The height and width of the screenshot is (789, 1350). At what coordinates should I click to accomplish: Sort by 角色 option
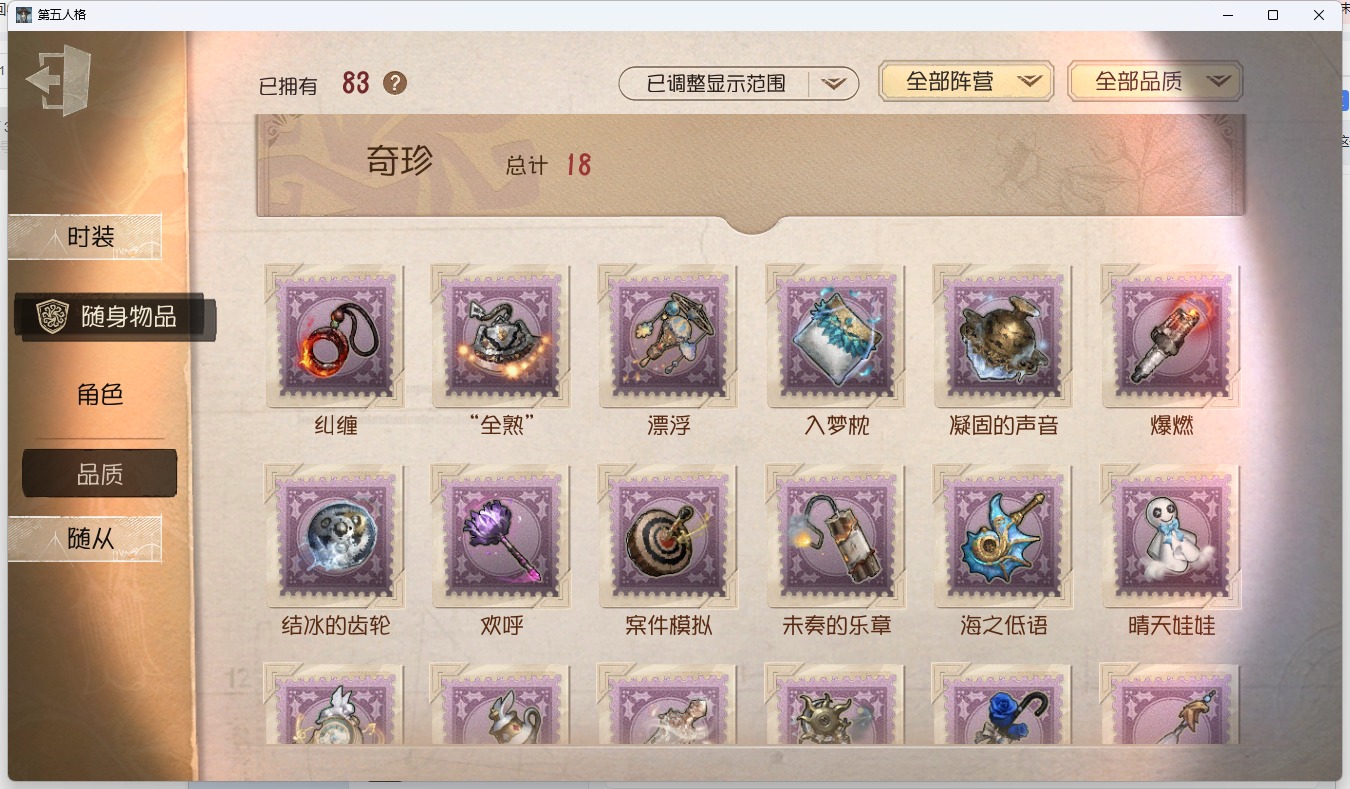click(100, 395)
